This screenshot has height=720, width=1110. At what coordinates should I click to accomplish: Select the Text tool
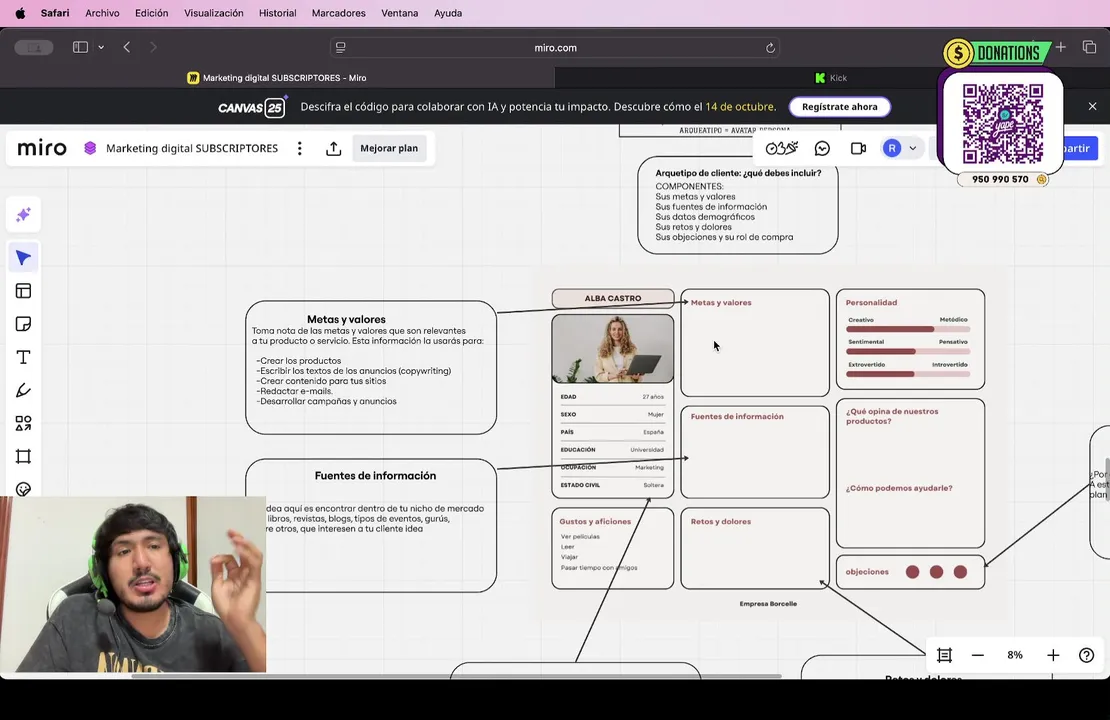click(23, 358)
